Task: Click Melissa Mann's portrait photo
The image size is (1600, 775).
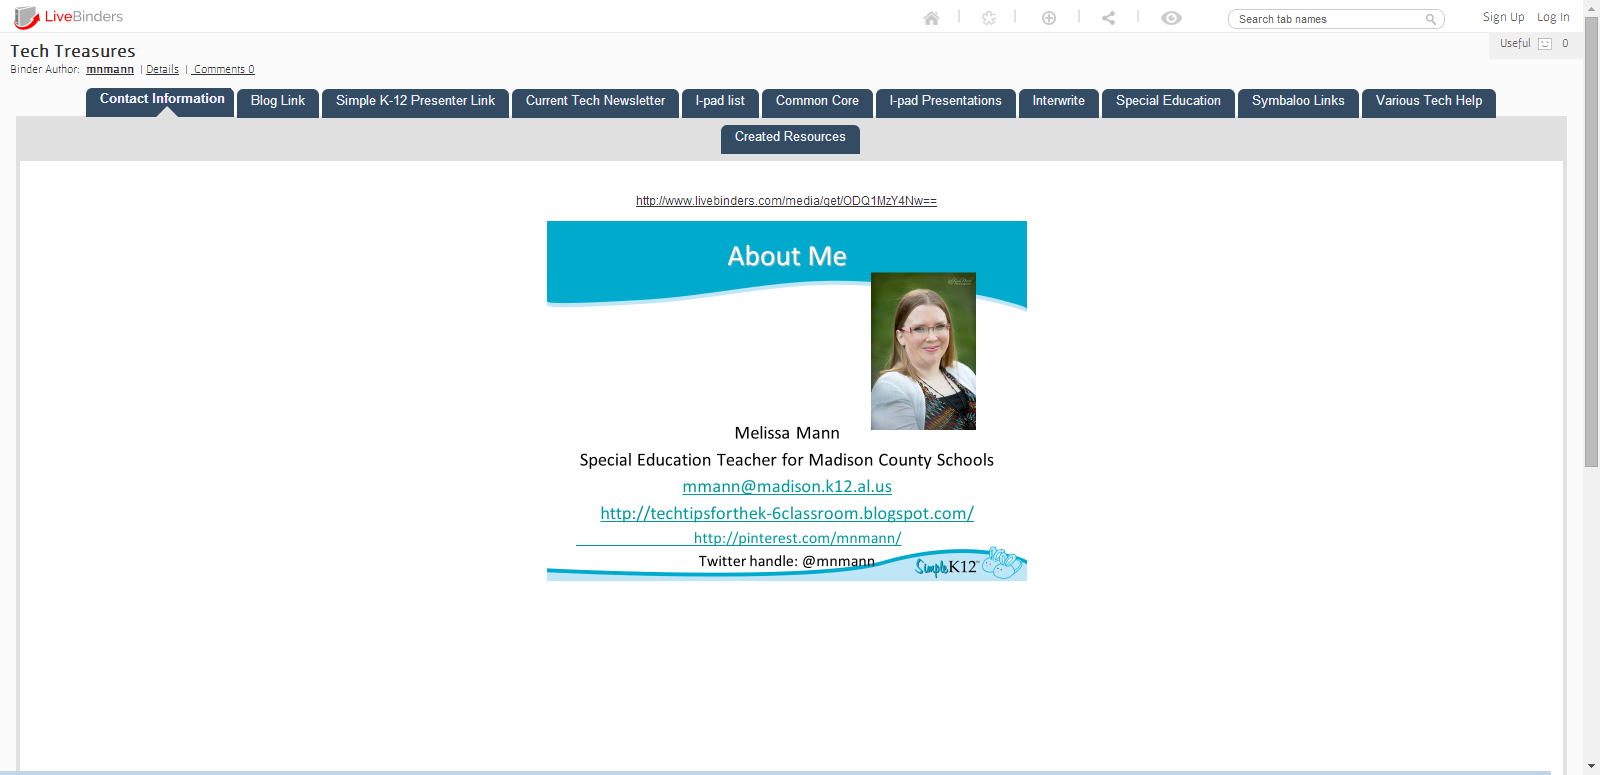Action: click(923, 351)
